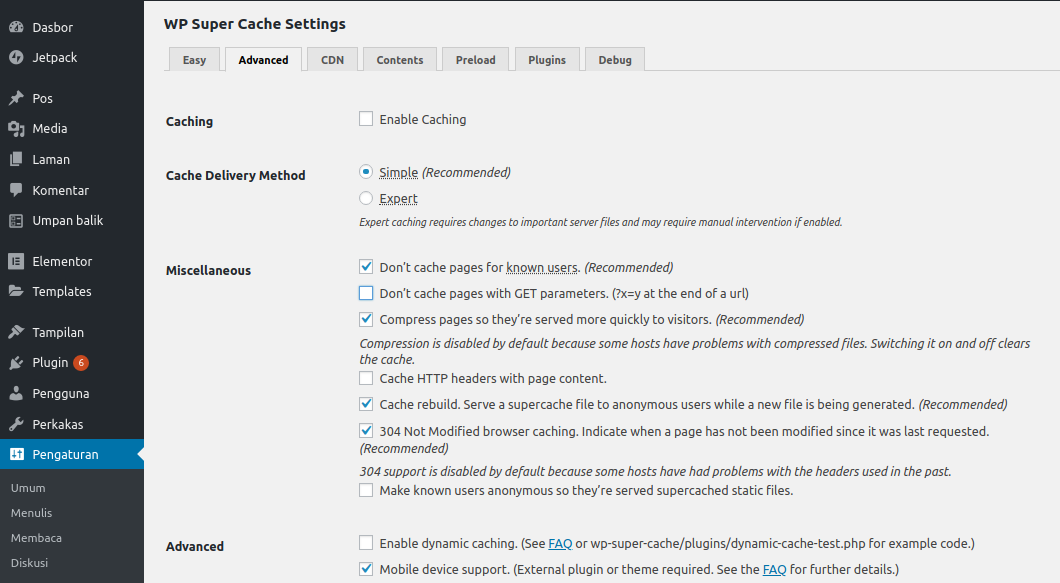Uncheck the Cache rebuild checkbox

(x=366, y=404)
